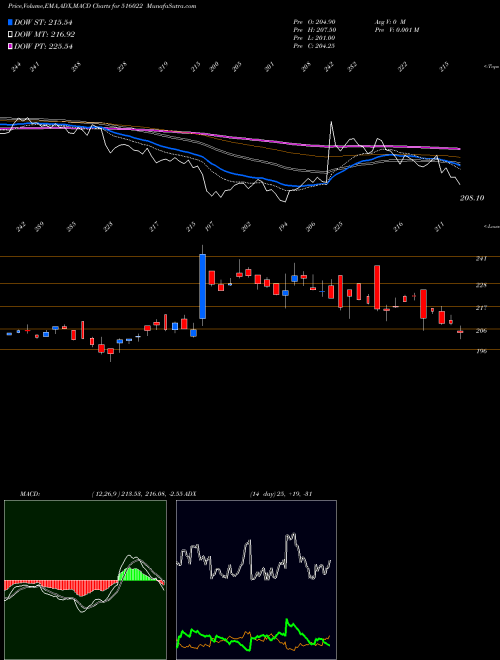Select the 'DOW ST: 215.54' legend text
500x660 pixels.
point(43,22)
